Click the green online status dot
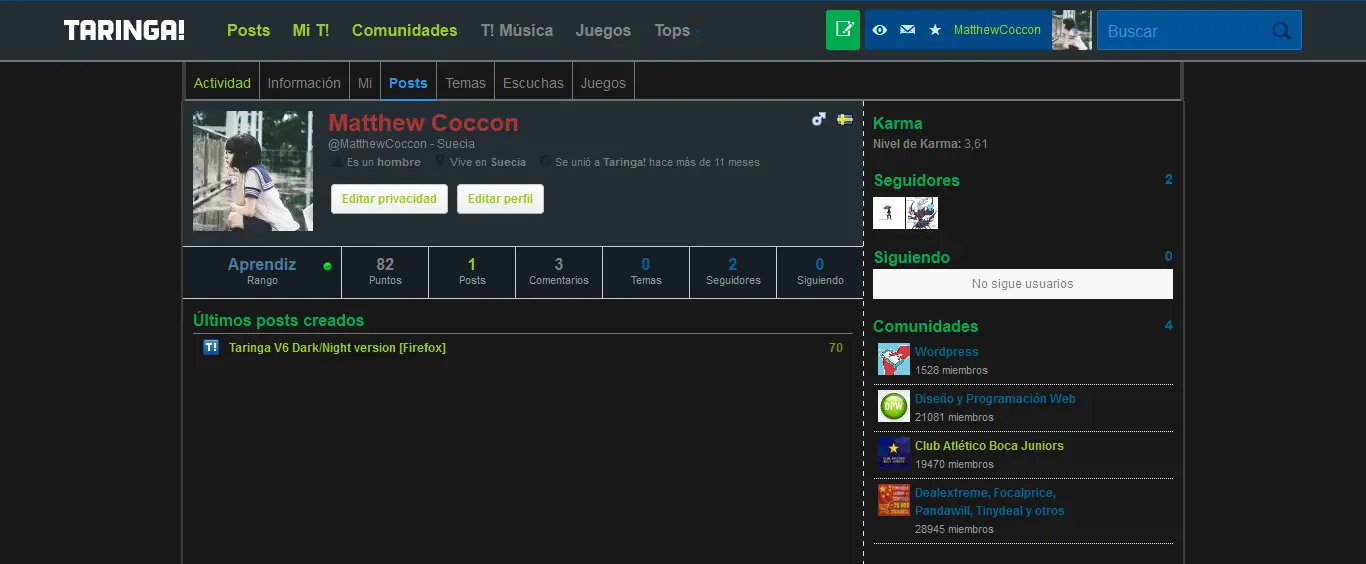Viewport: 1366px width, 564px height. [327, 266]
